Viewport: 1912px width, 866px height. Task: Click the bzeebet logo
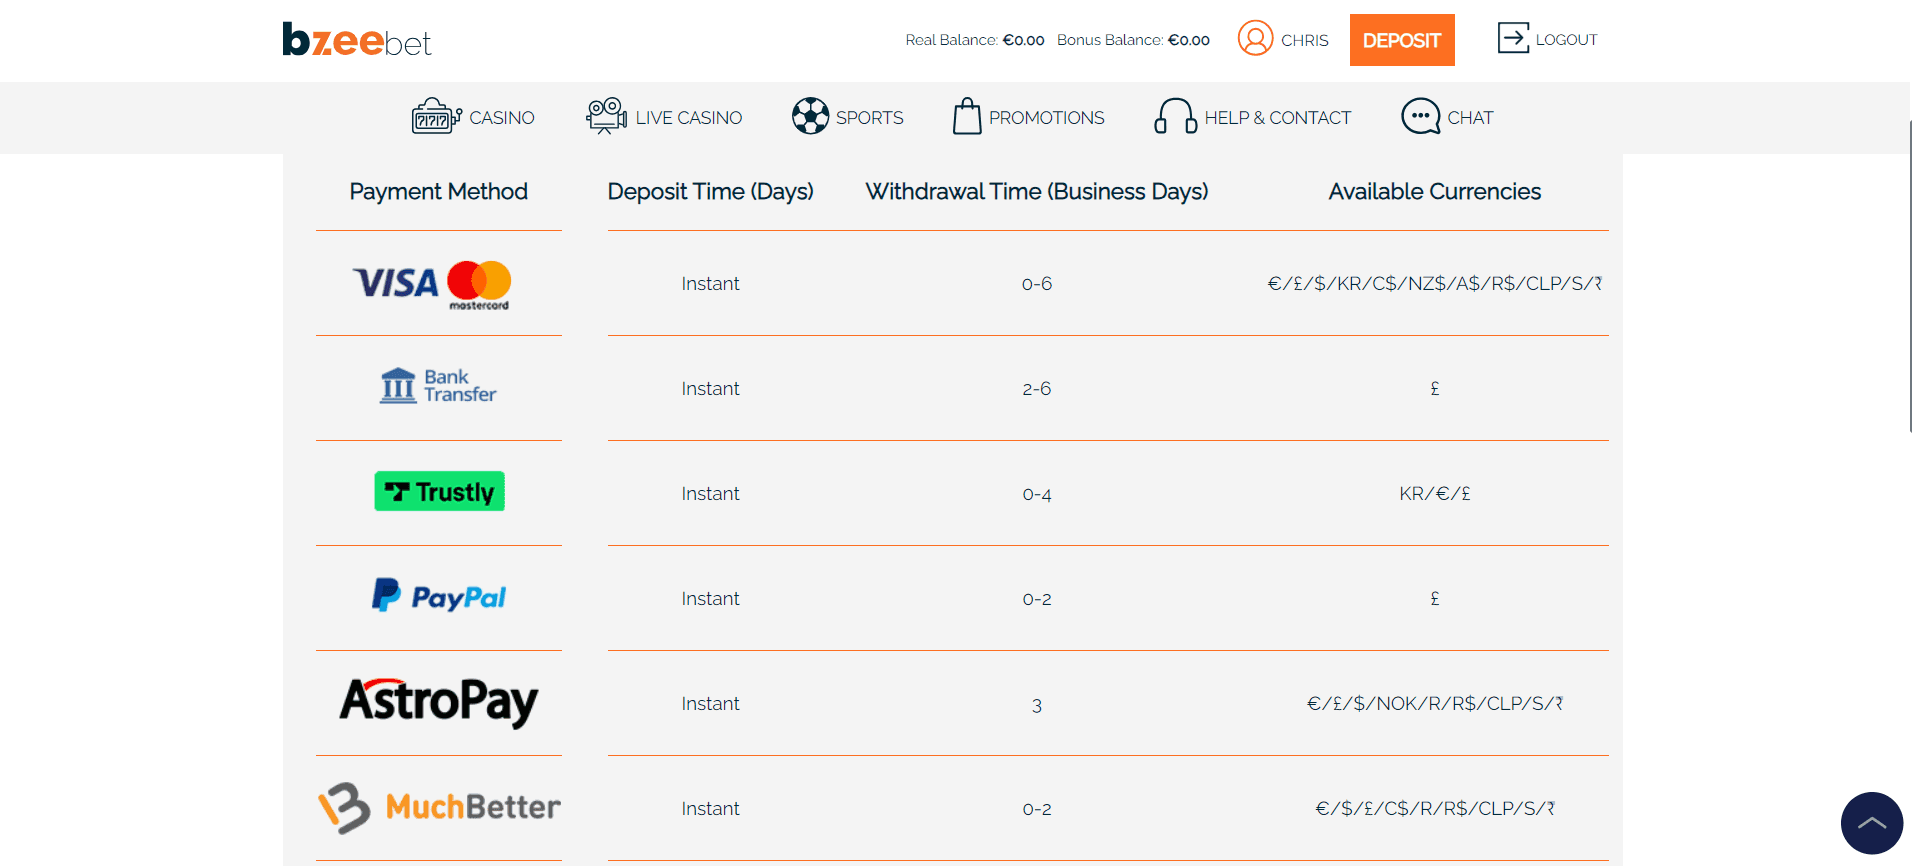(x=356, y=40)
